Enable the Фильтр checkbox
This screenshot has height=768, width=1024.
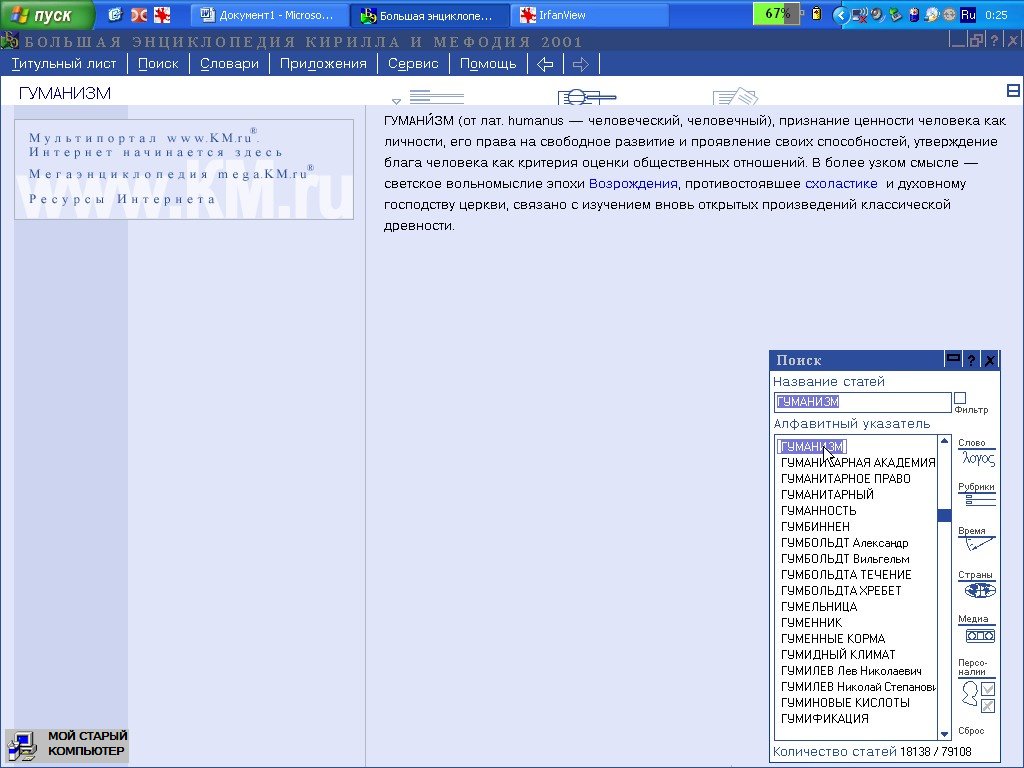pyautogui.click(x=960, y=398)
